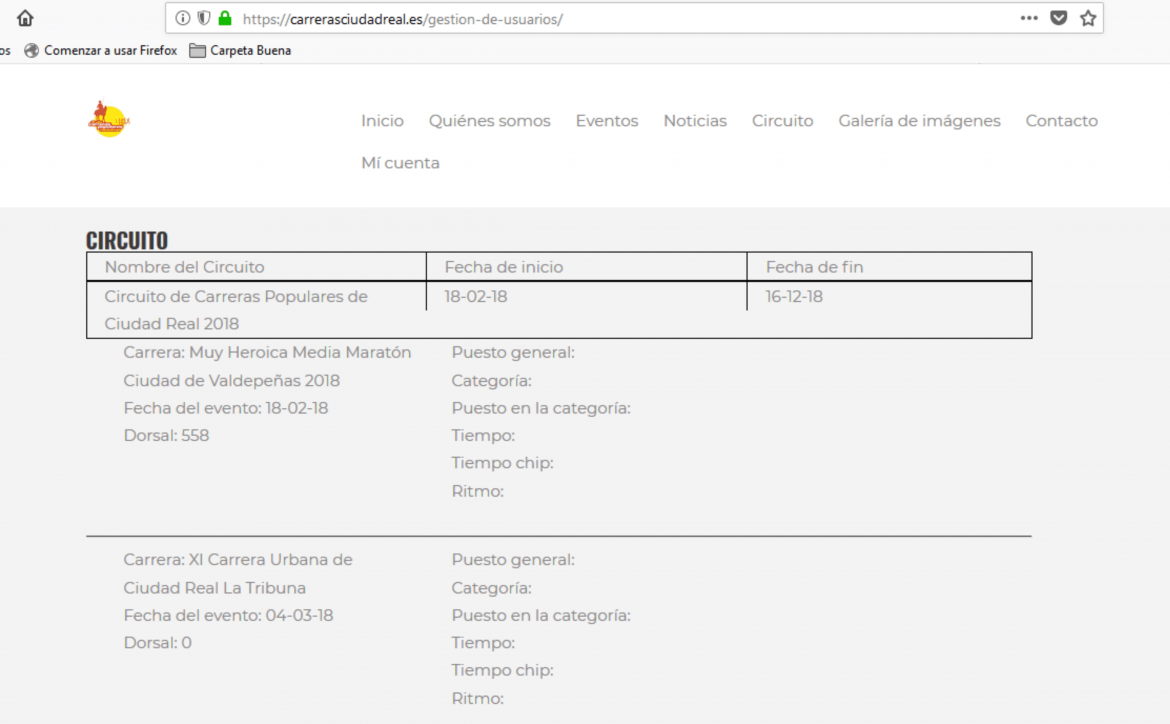The width and height of the screenshot is (1170, 724).
Task: Click Dorsal: 558 text
Action: pos(166,436)
